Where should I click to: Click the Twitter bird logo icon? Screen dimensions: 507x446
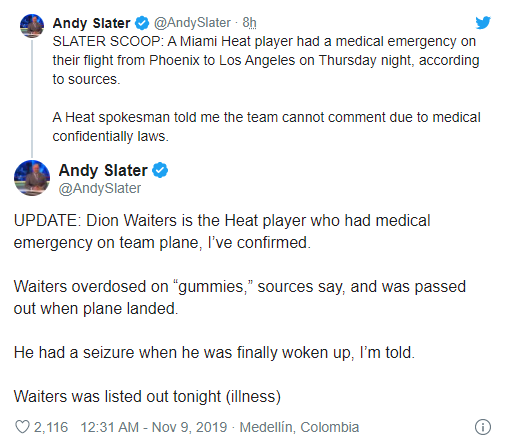point(483,23)
